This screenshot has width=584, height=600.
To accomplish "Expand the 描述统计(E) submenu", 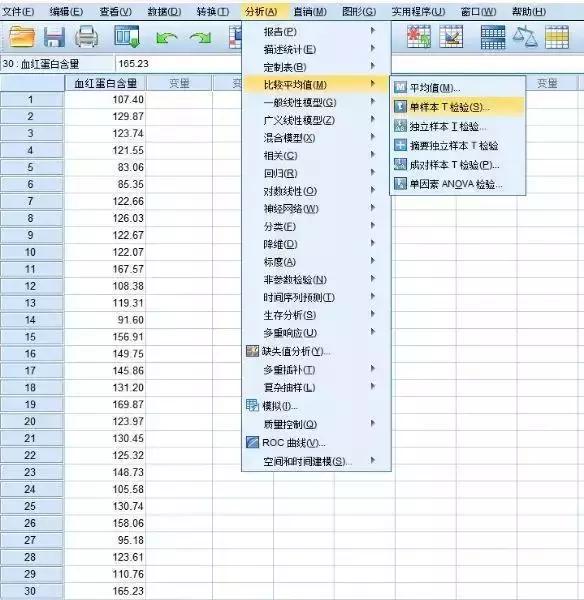I will (316, 49).
